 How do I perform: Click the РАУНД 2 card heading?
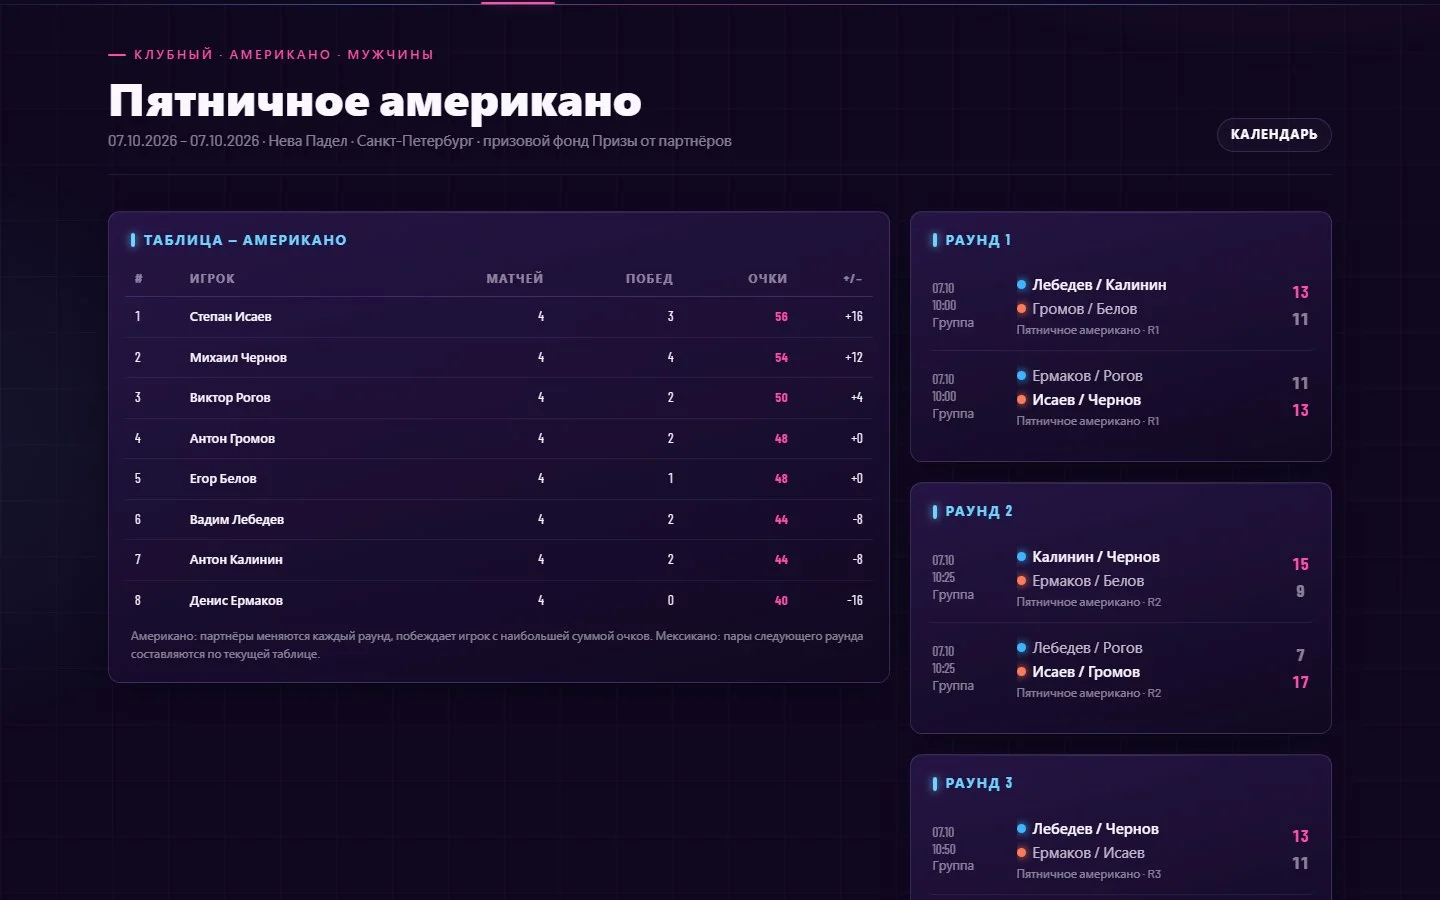(x=979, y=511)
